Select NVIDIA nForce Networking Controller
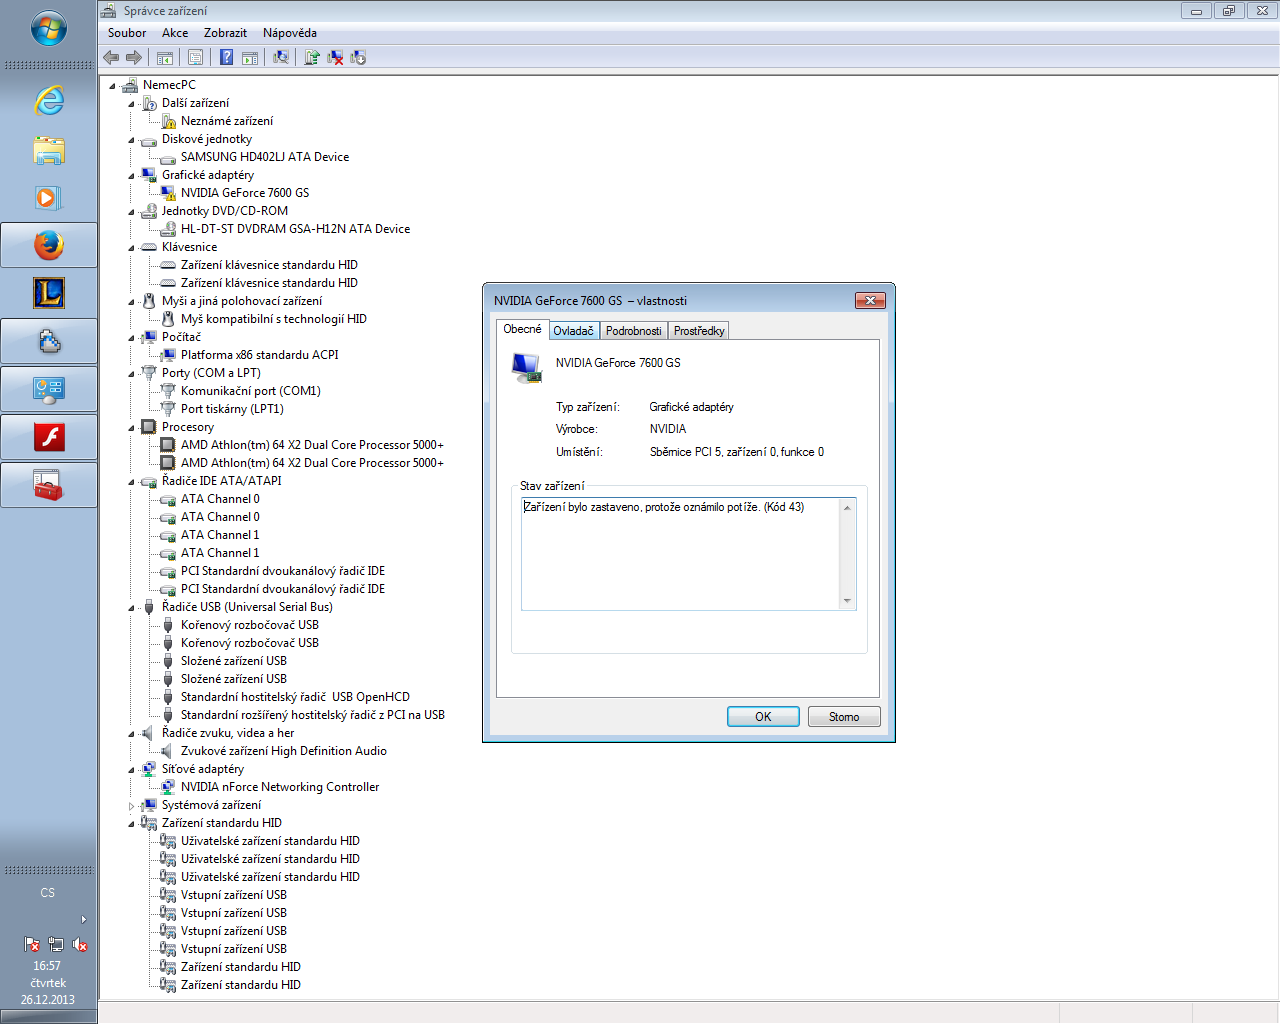1280x1024 pixels. [280, 787]
